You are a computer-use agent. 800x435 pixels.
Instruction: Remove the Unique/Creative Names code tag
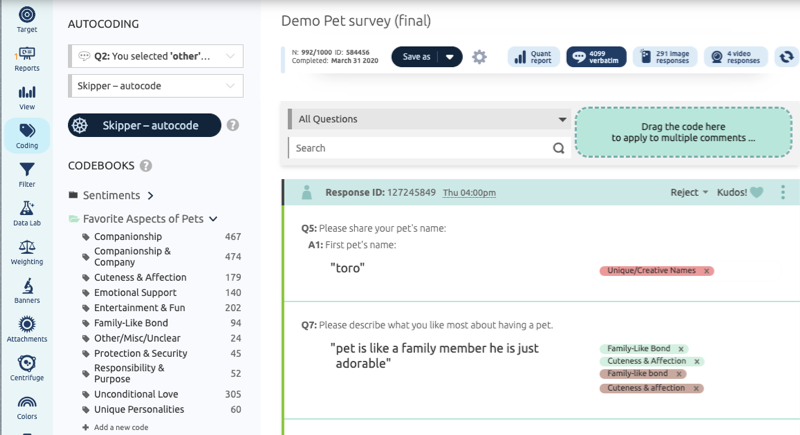[x=707, y=271]
